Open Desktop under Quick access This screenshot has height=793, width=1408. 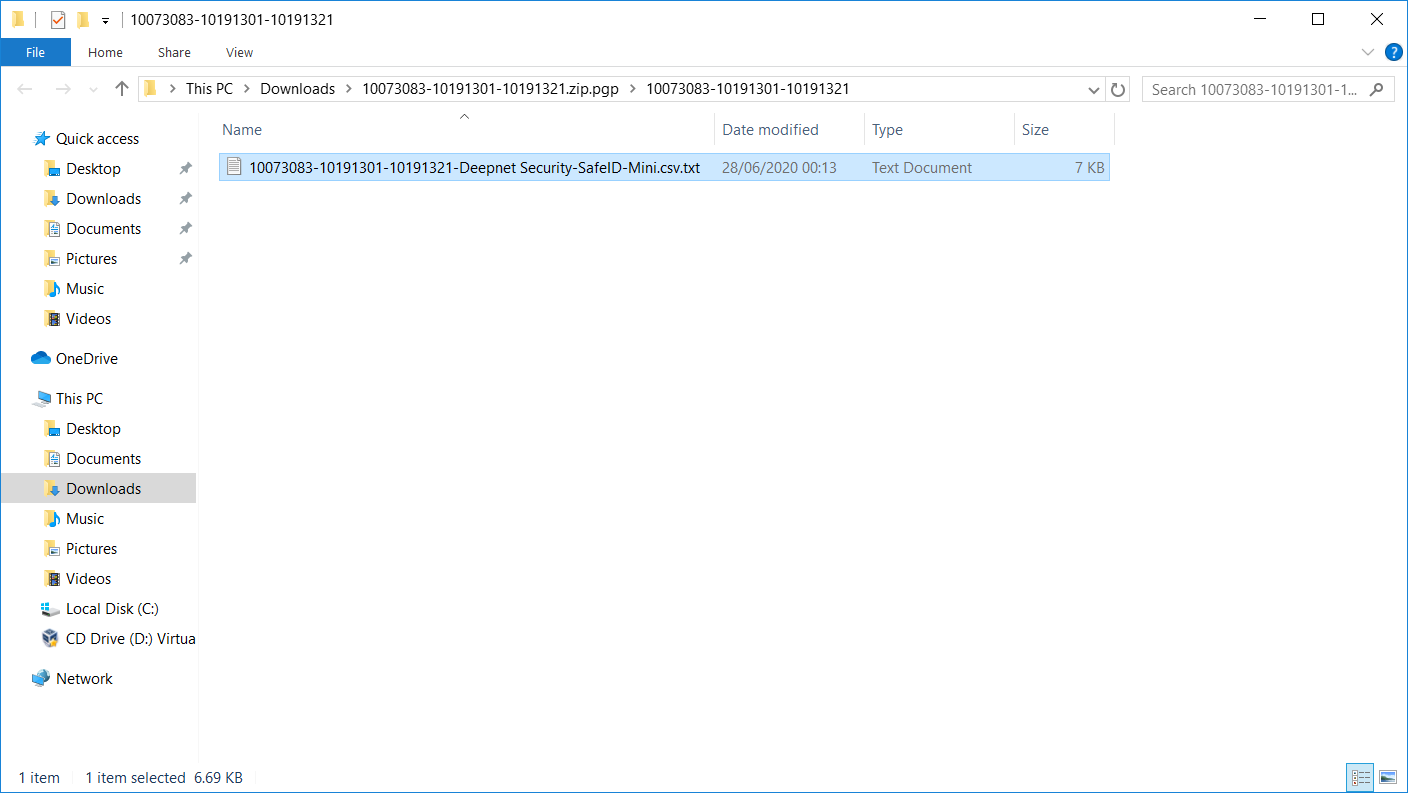[x=93, y=169]
